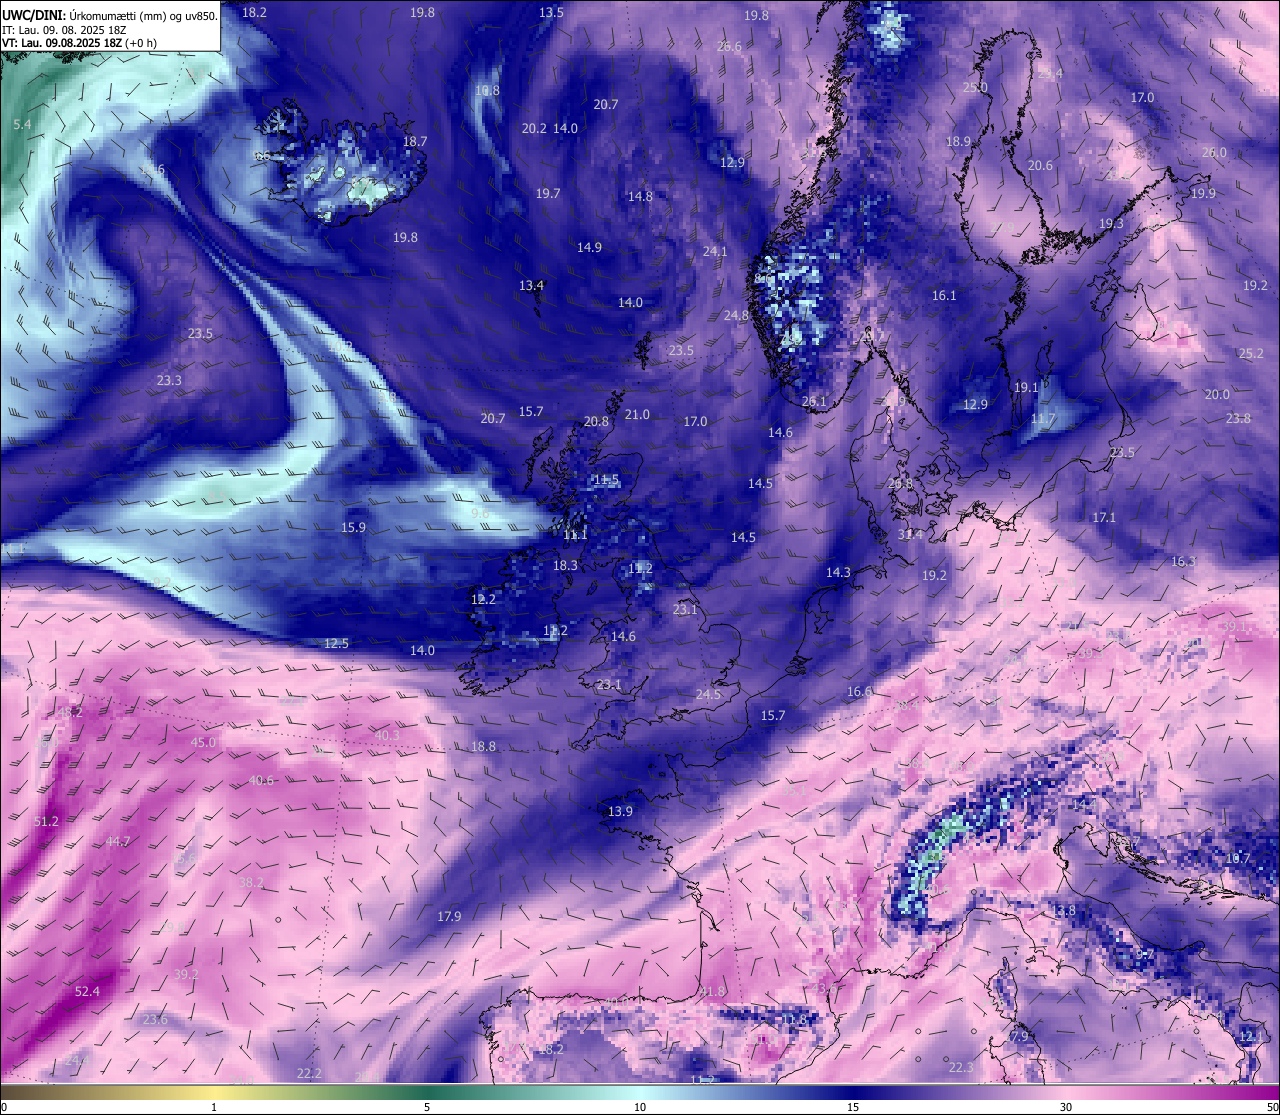This screenshot has width=1280, height=1115.
Task: Click the 19.1 map value
Action: [1026, 387]
